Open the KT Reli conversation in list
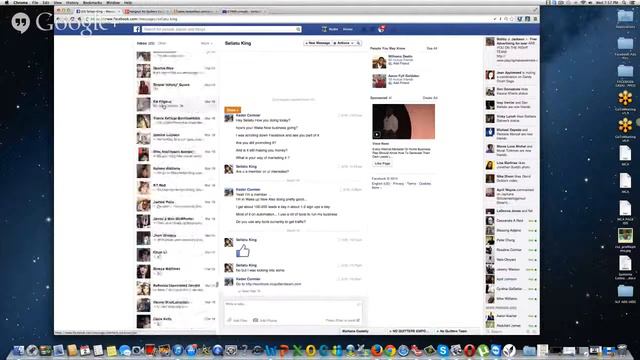This screenshot has width=640, height=360. [x=176, y=188]
